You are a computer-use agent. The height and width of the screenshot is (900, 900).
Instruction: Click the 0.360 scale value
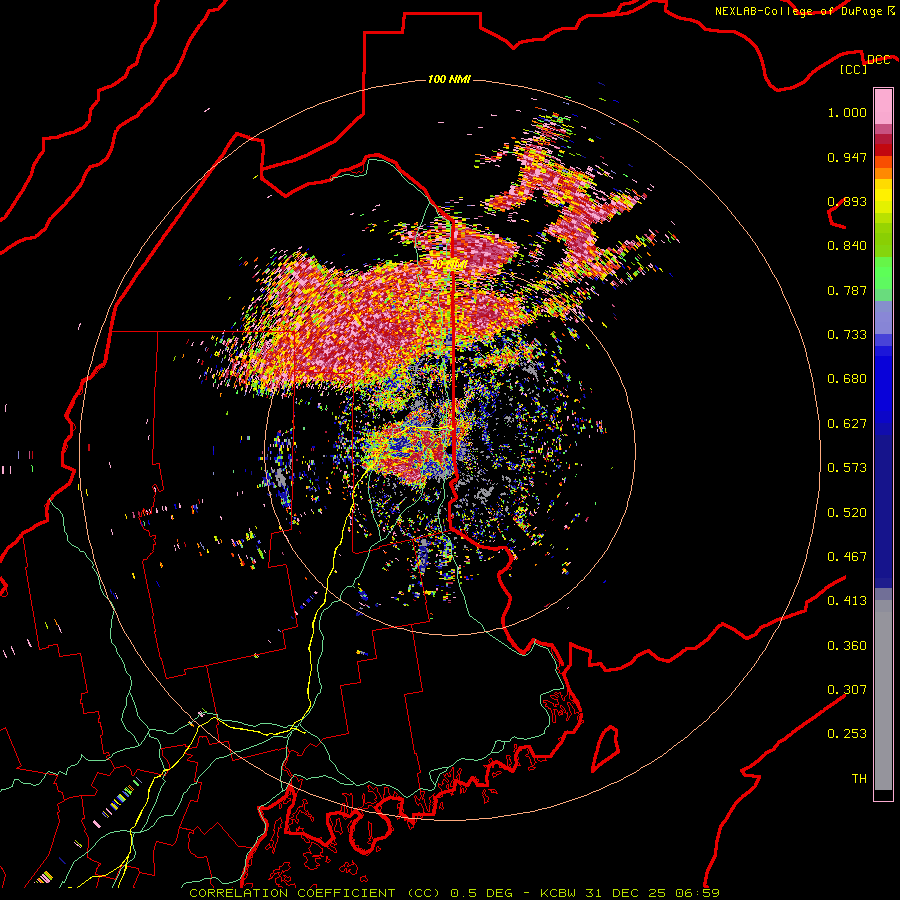pyautogui.click(x=847, y=646)
